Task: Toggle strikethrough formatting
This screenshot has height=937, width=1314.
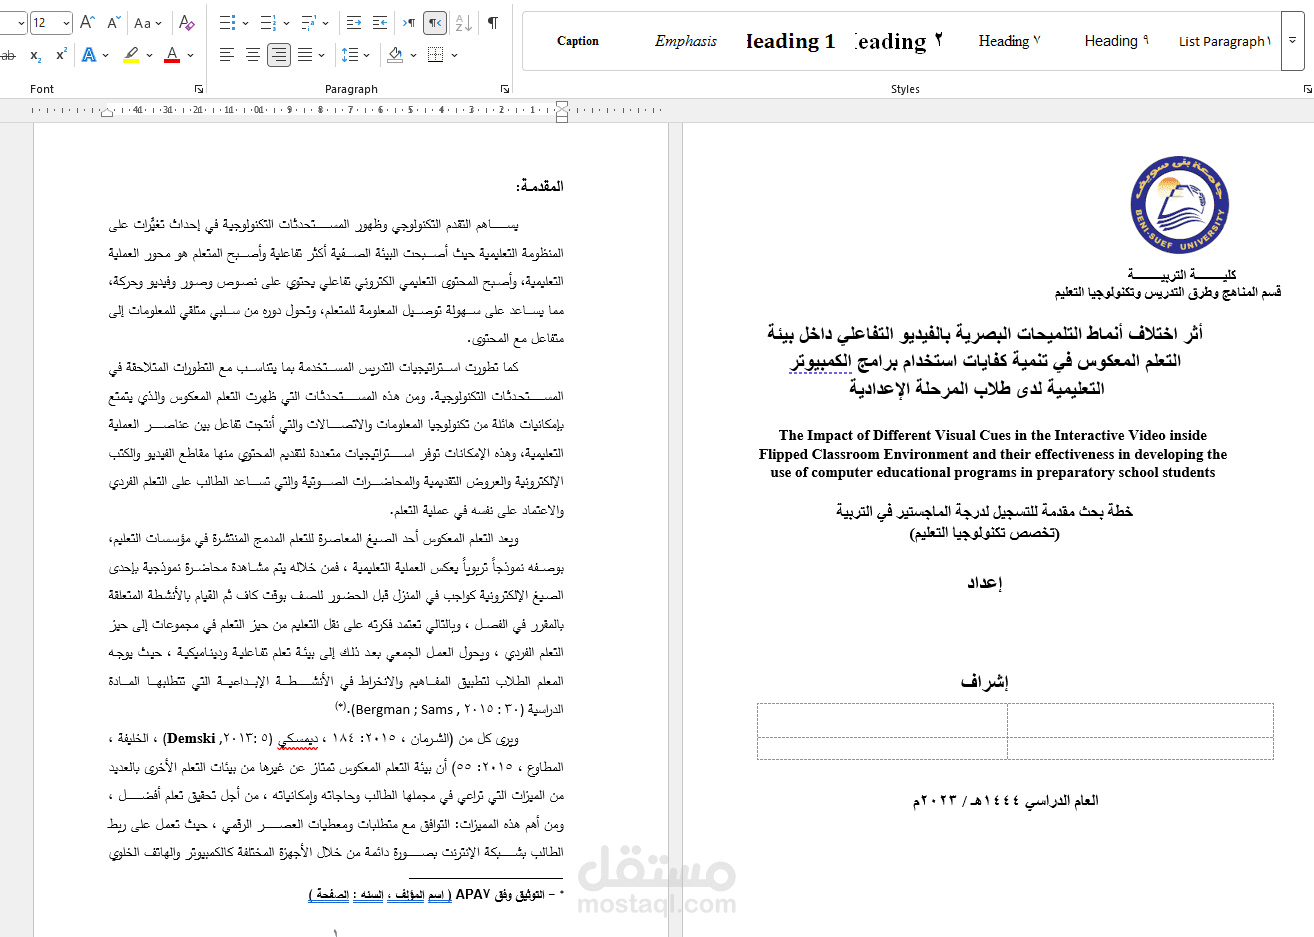Action: pos(9,55)
